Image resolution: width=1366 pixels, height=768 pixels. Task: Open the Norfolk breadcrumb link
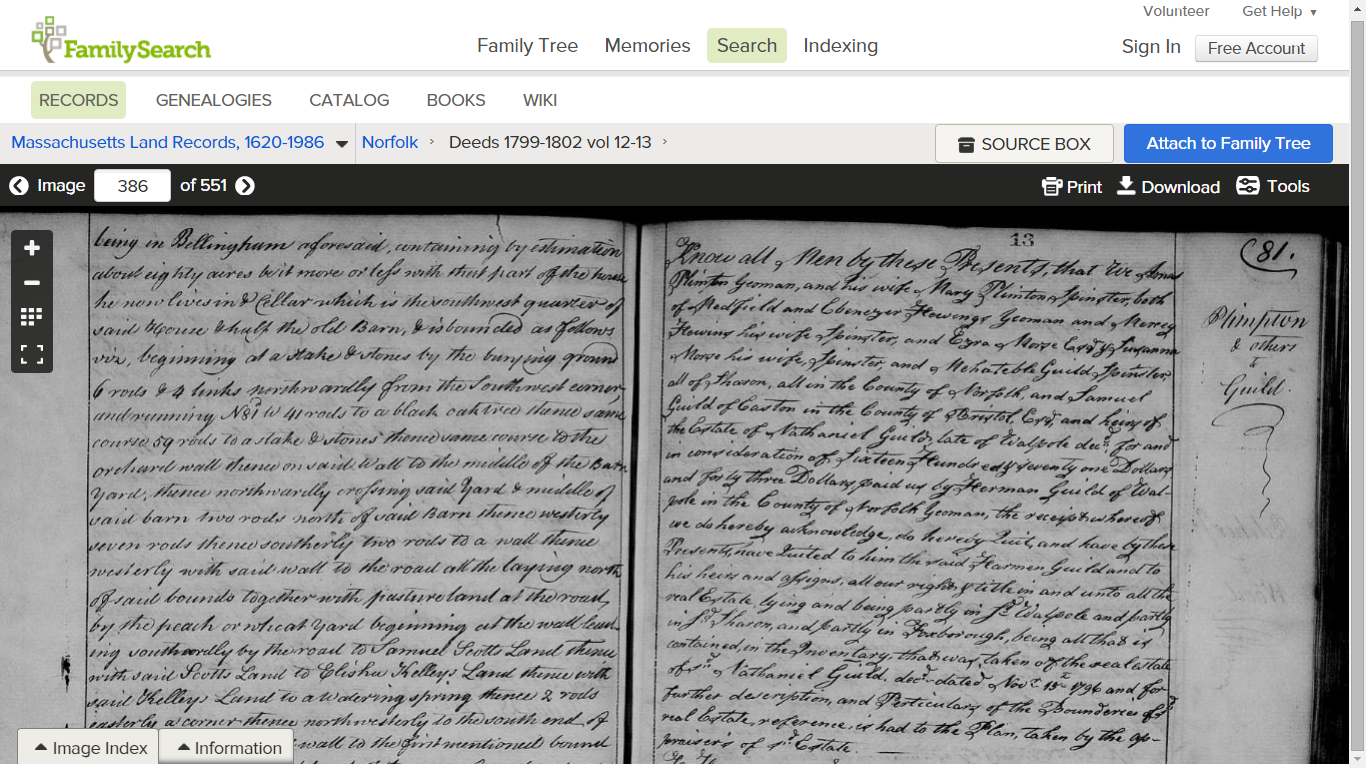pos(390,142)
